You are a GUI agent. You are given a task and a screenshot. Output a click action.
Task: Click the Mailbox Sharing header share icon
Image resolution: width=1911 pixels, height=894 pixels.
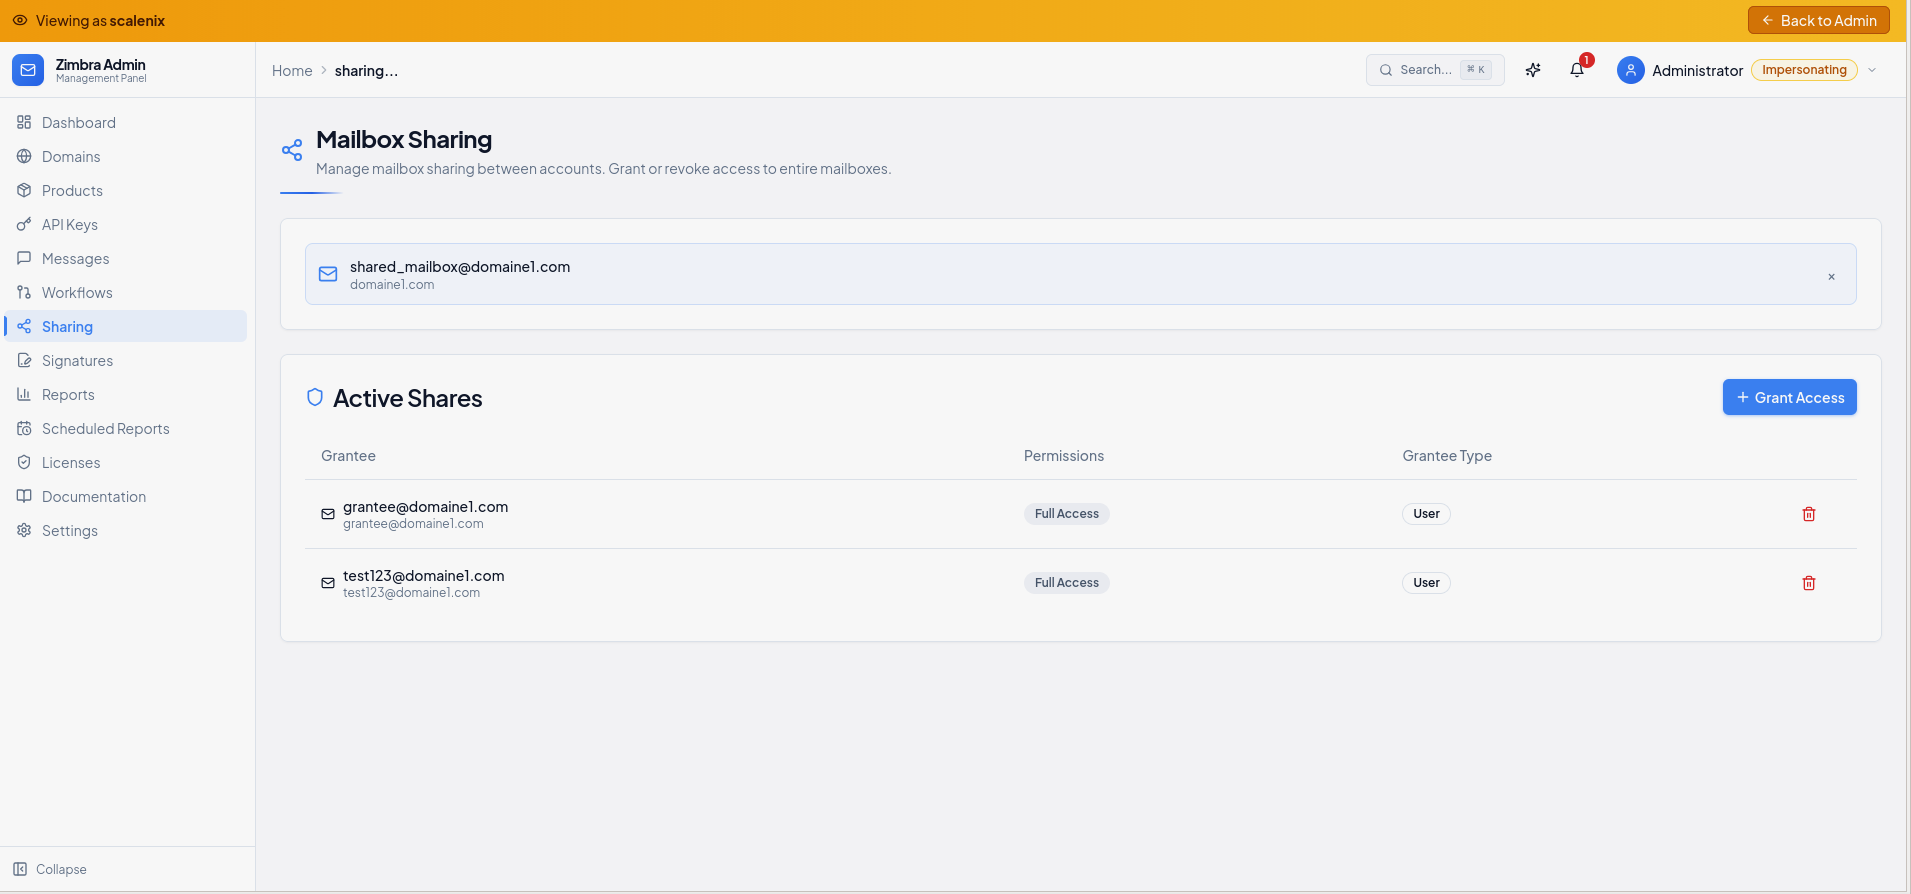click(292, 151)
